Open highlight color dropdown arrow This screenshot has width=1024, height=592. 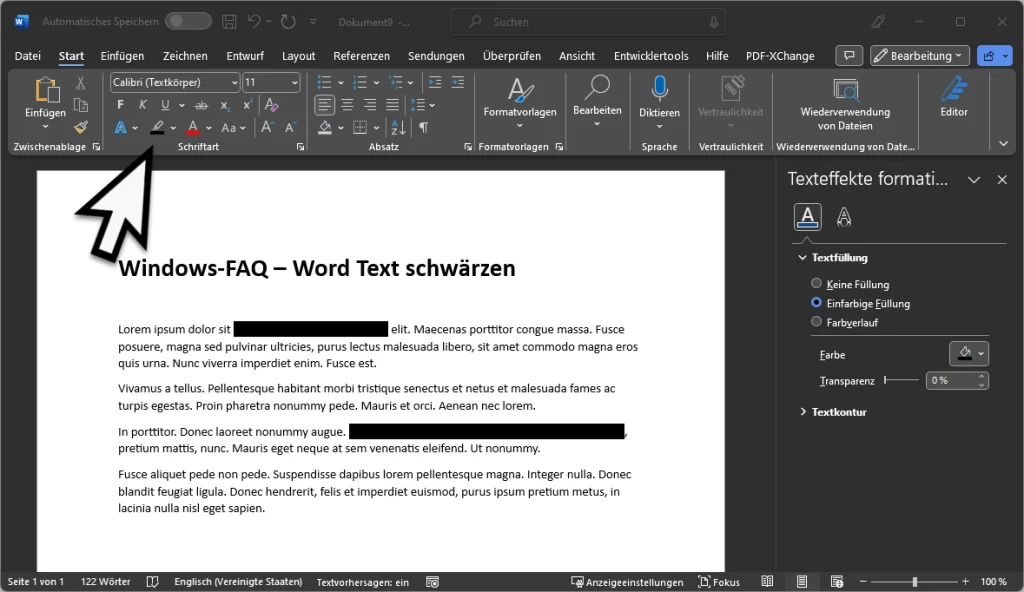click(x=173, y=128)
